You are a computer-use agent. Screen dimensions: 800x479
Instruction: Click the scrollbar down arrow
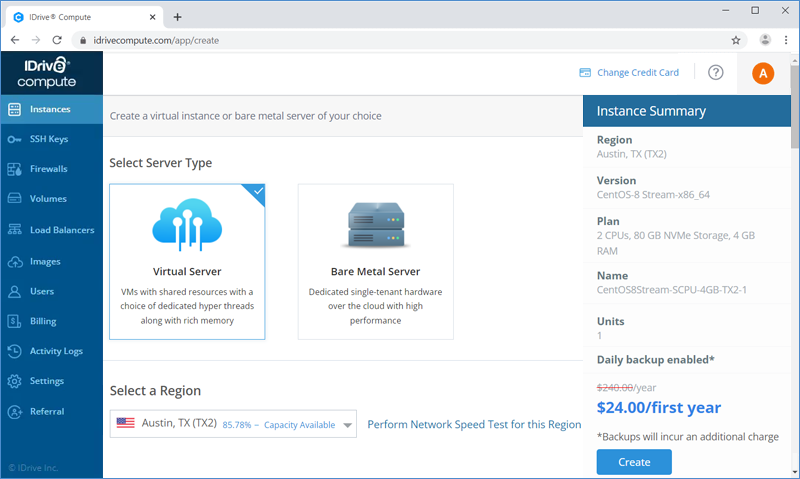coord(795,472)
